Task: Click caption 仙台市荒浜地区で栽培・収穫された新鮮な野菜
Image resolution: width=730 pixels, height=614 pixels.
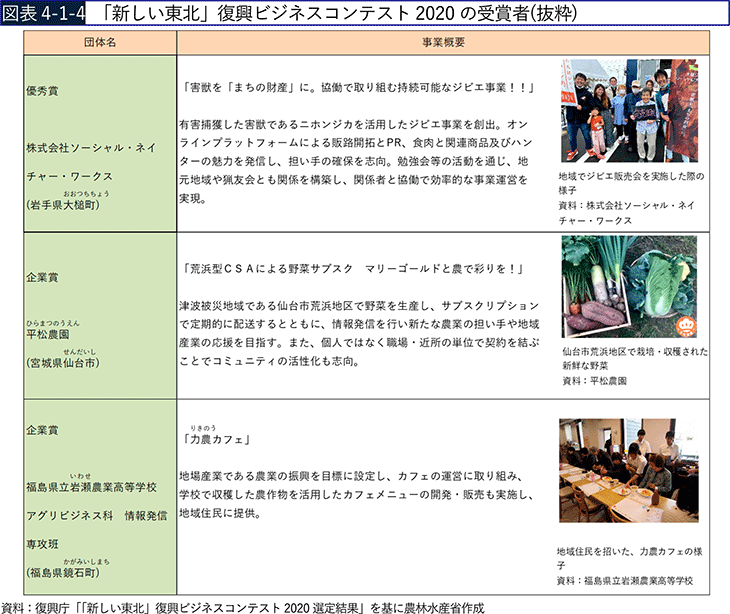Action: [x=635, y=358]
